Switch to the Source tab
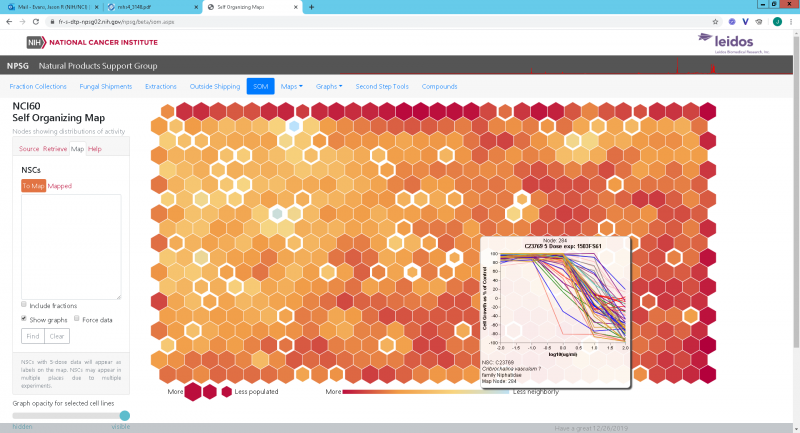The width and height of the screenshot is (800, 433). tap(29, 148)
